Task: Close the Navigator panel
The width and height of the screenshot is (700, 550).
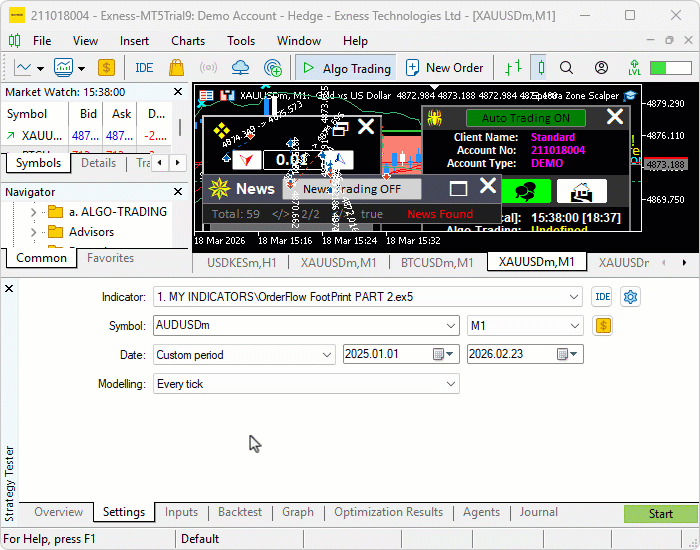Action: coord(178,192)
